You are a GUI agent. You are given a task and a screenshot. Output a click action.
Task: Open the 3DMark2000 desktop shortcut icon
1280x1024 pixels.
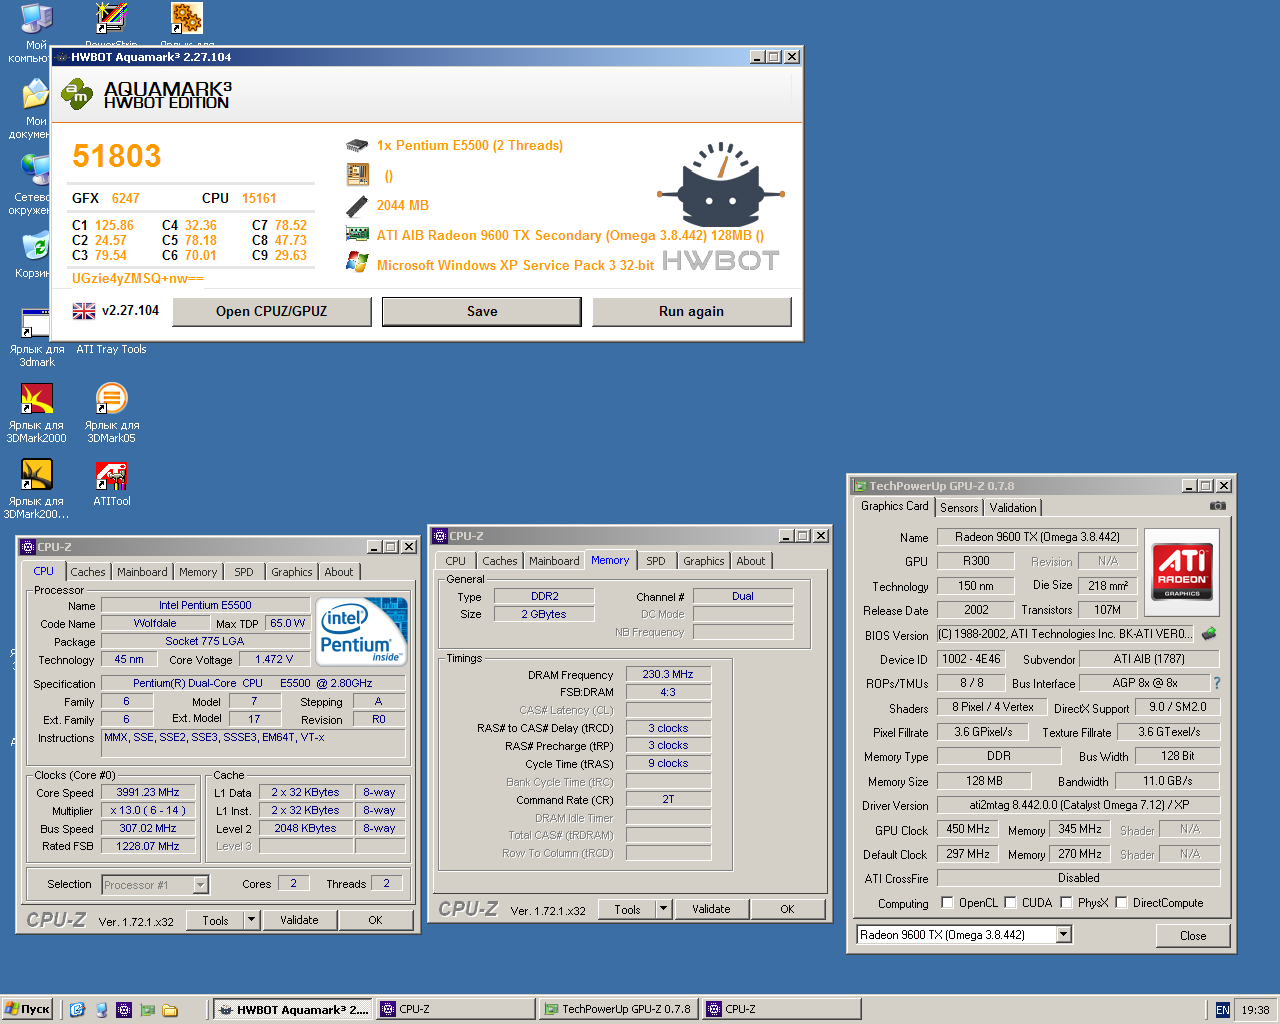[x=37, y=399]
